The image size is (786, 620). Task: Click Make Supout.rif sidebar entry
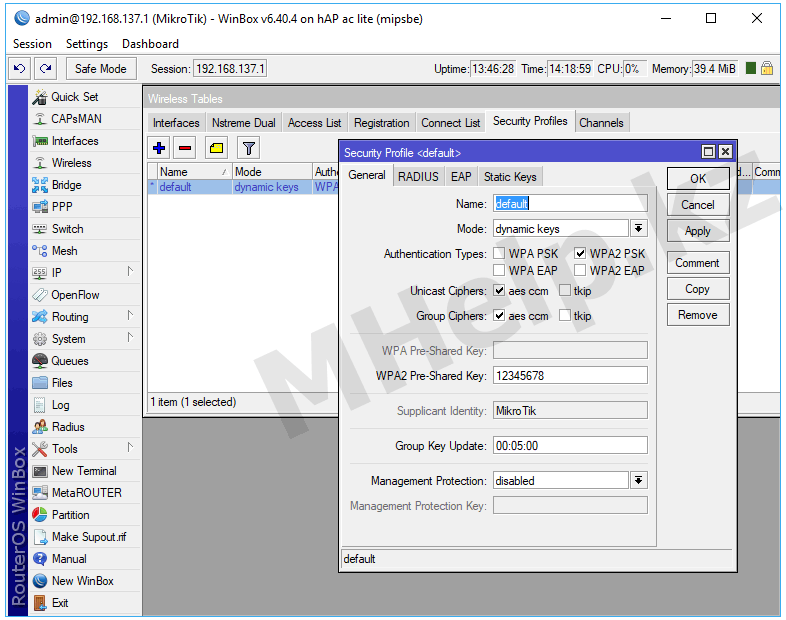[x=85, y=537]
